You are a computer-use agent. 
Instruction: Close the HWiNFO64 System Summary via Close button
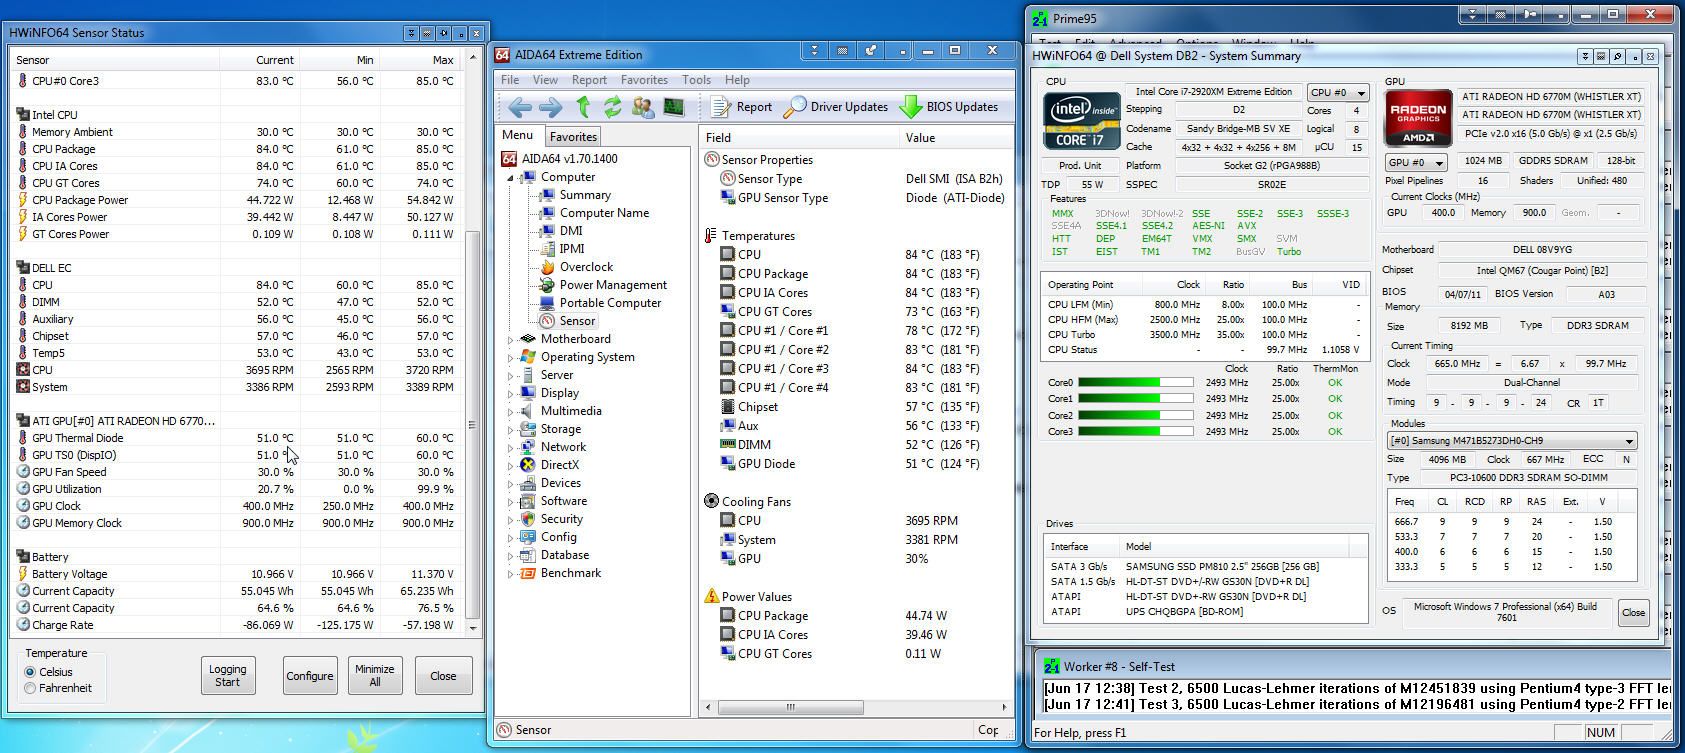pyautogui.click(x=1633, y=612)
